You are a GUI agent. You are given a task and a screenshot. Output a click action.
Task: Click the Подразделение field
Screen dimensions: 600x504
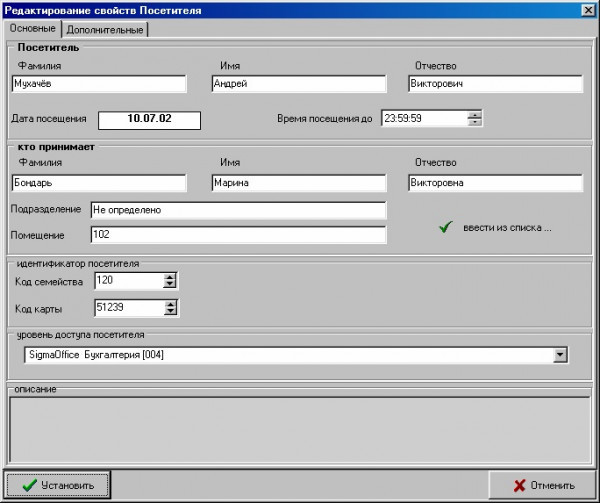[237, 211]
